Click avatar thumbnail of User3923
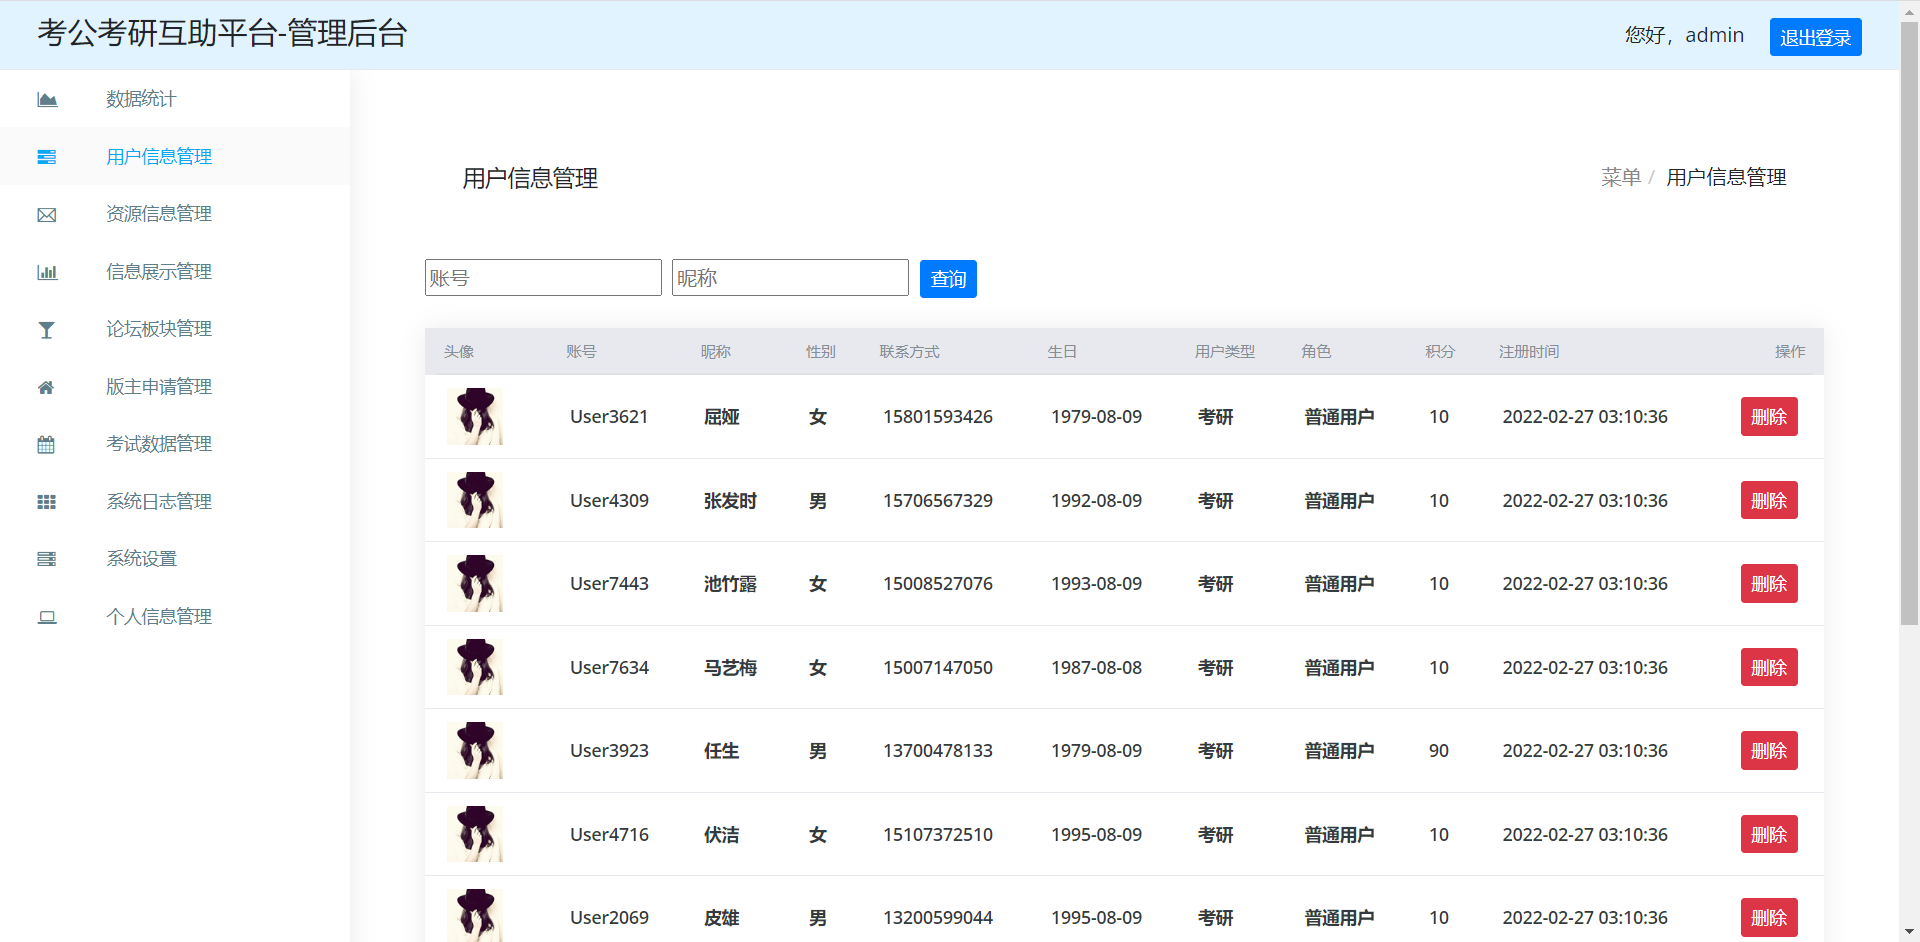This screenshot has height=942, width=1920. click(475, 751)
